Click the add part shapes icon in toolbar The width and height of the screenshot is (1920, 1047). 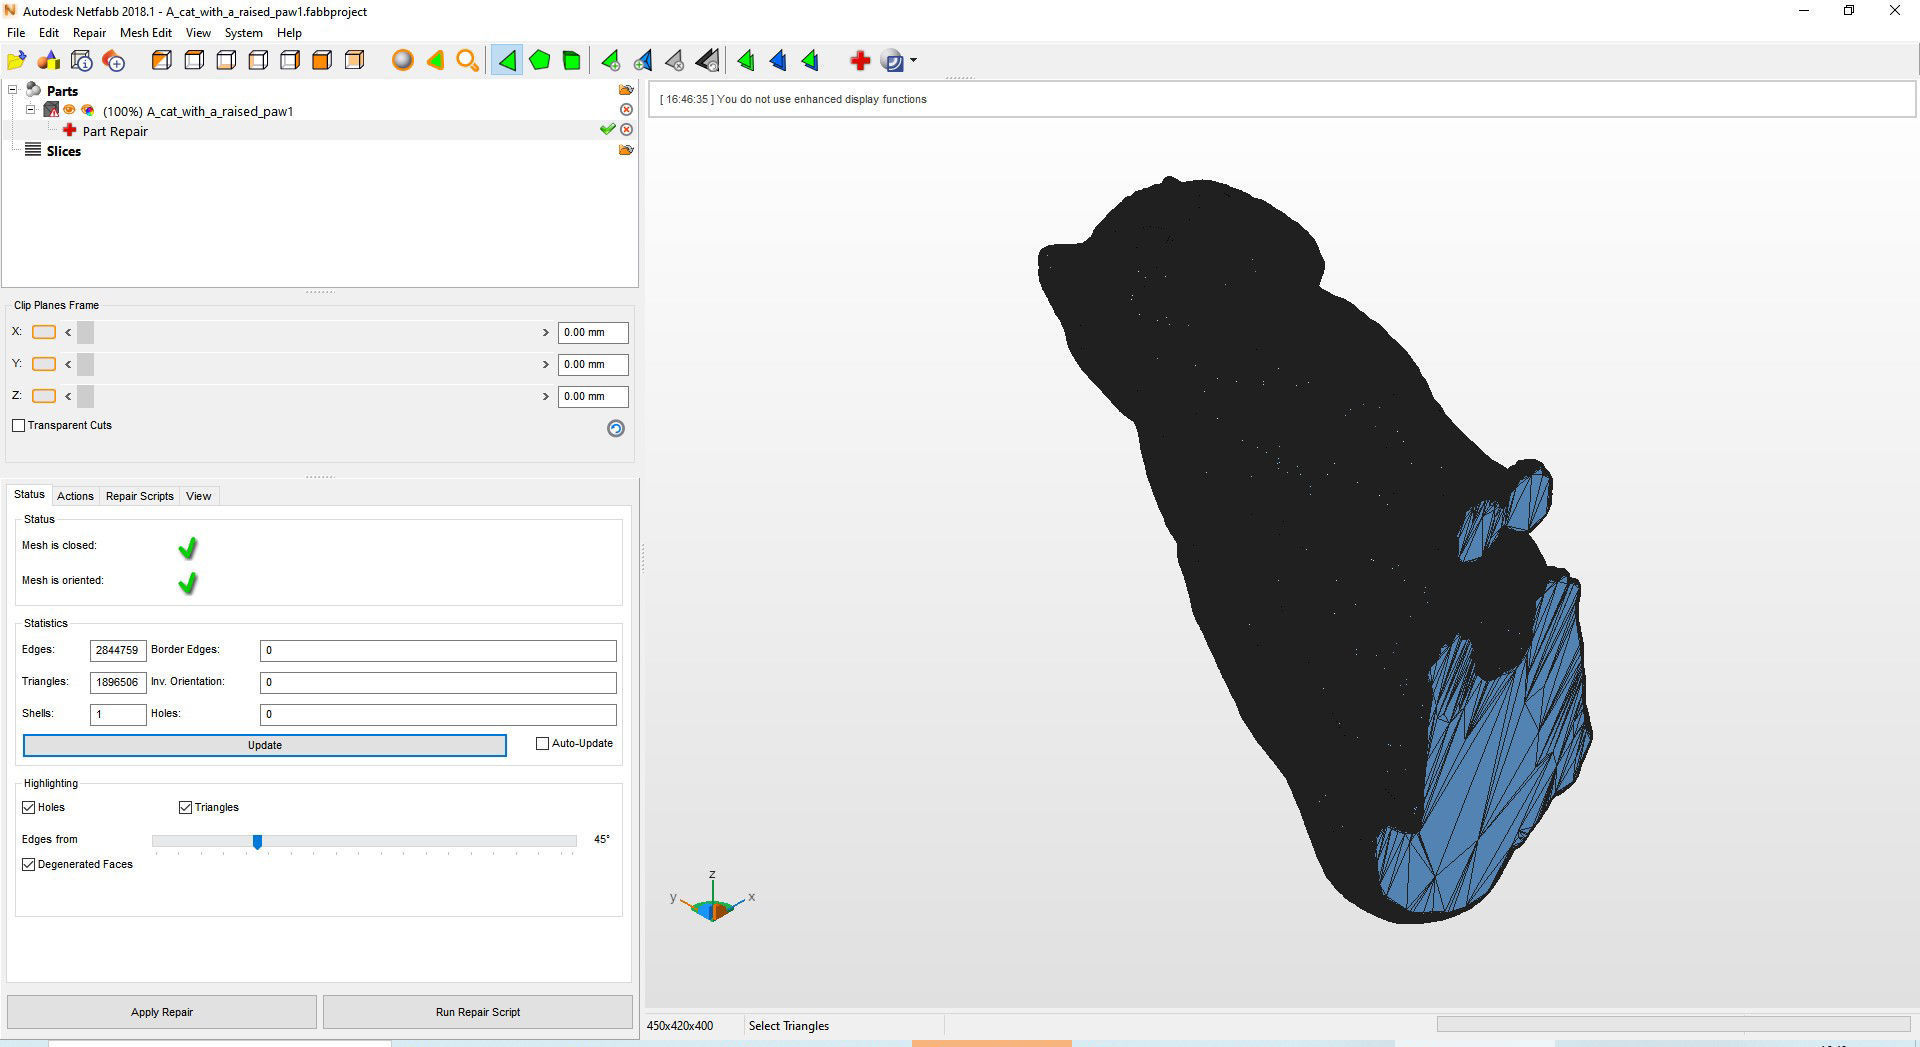click(x=49, y=61)
